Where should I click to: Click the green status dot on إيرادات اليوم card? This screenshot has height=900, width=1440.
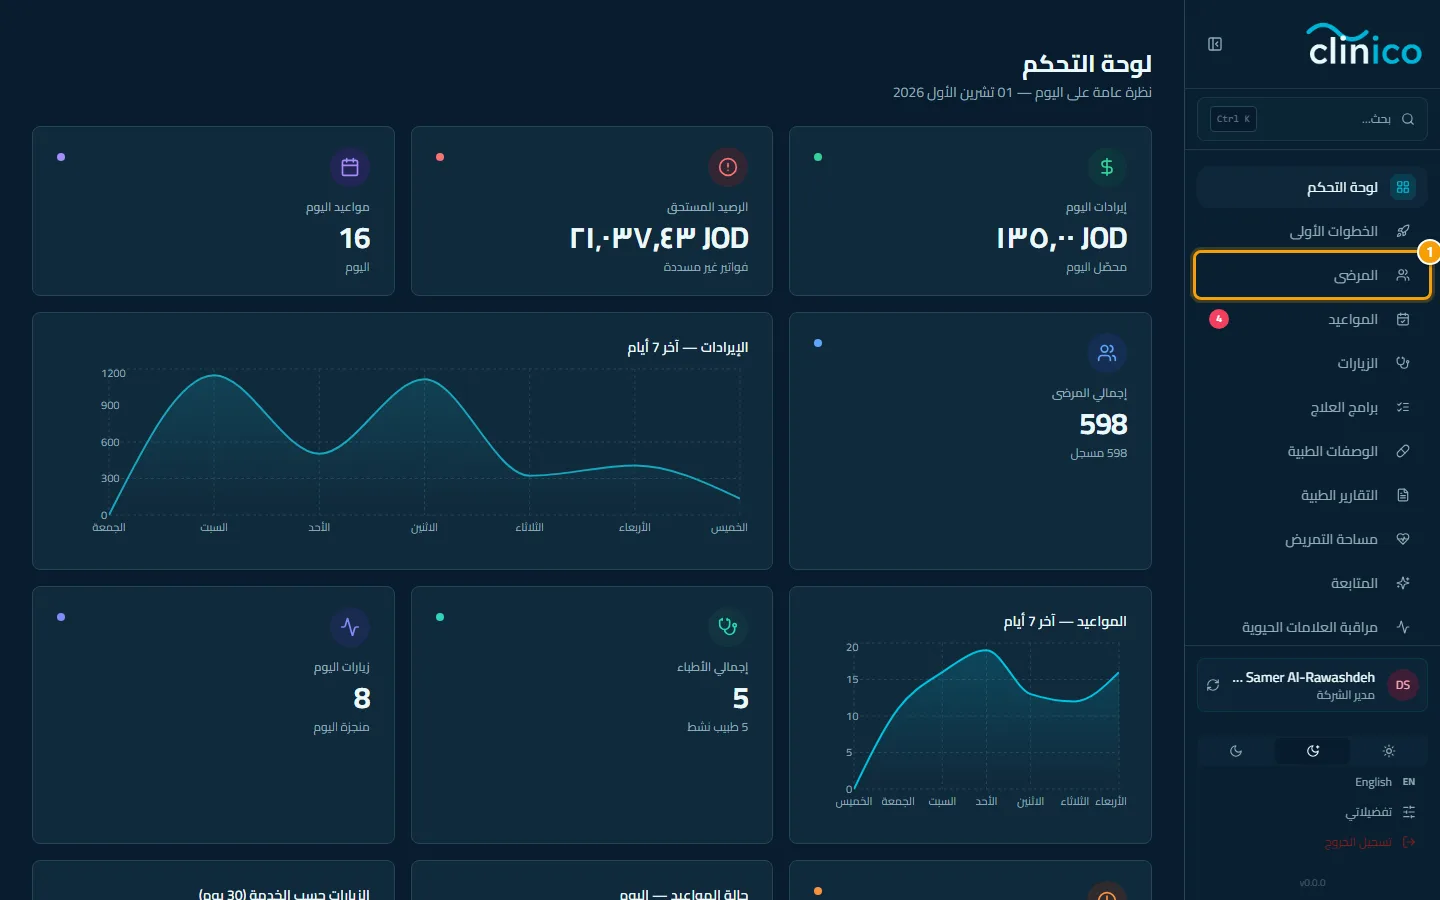pyautogui.click(x=818, y=157)
